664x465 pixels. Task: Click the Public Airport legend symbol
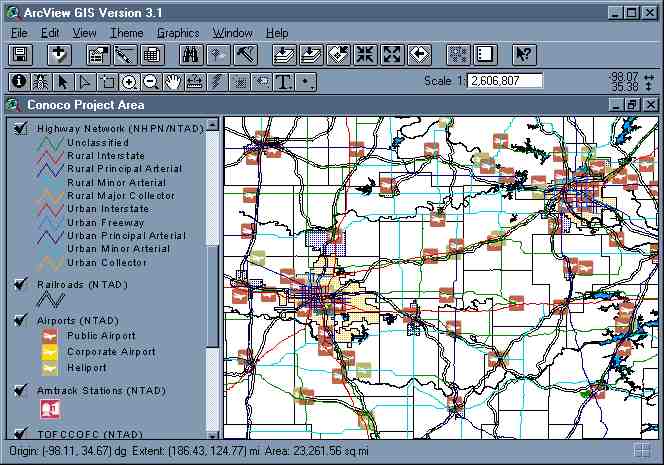[x=50, y=336]
